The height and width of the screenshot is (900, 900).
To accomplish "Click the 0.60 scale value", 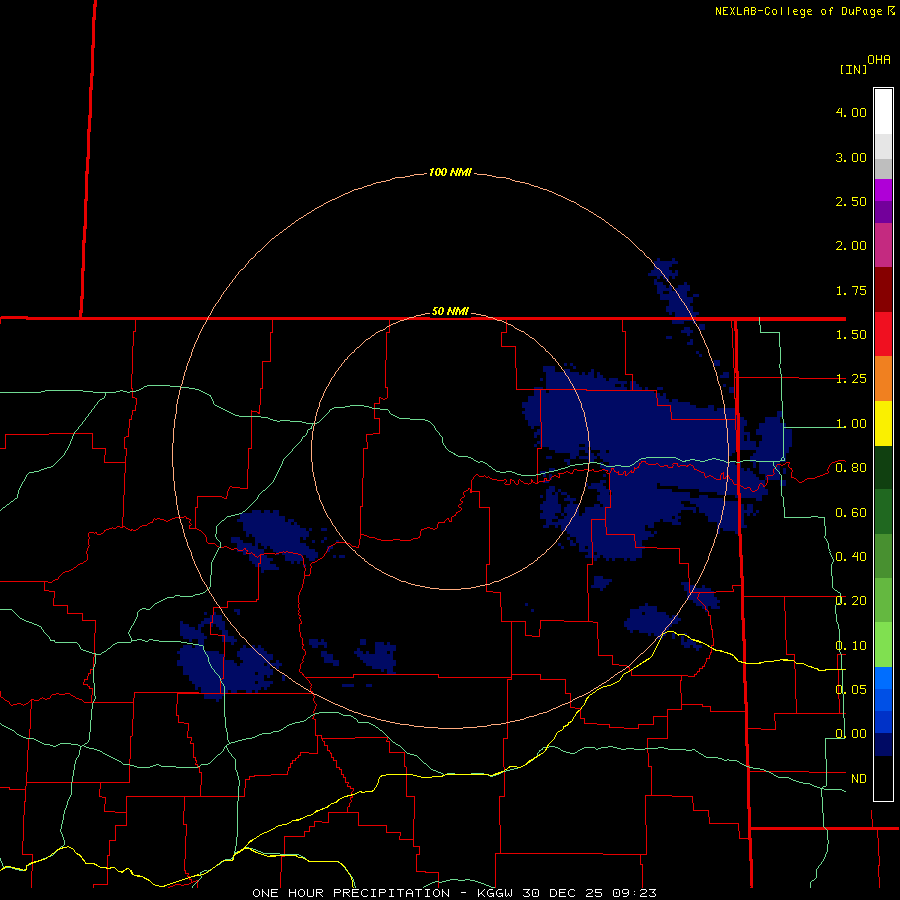I will 851,513.
